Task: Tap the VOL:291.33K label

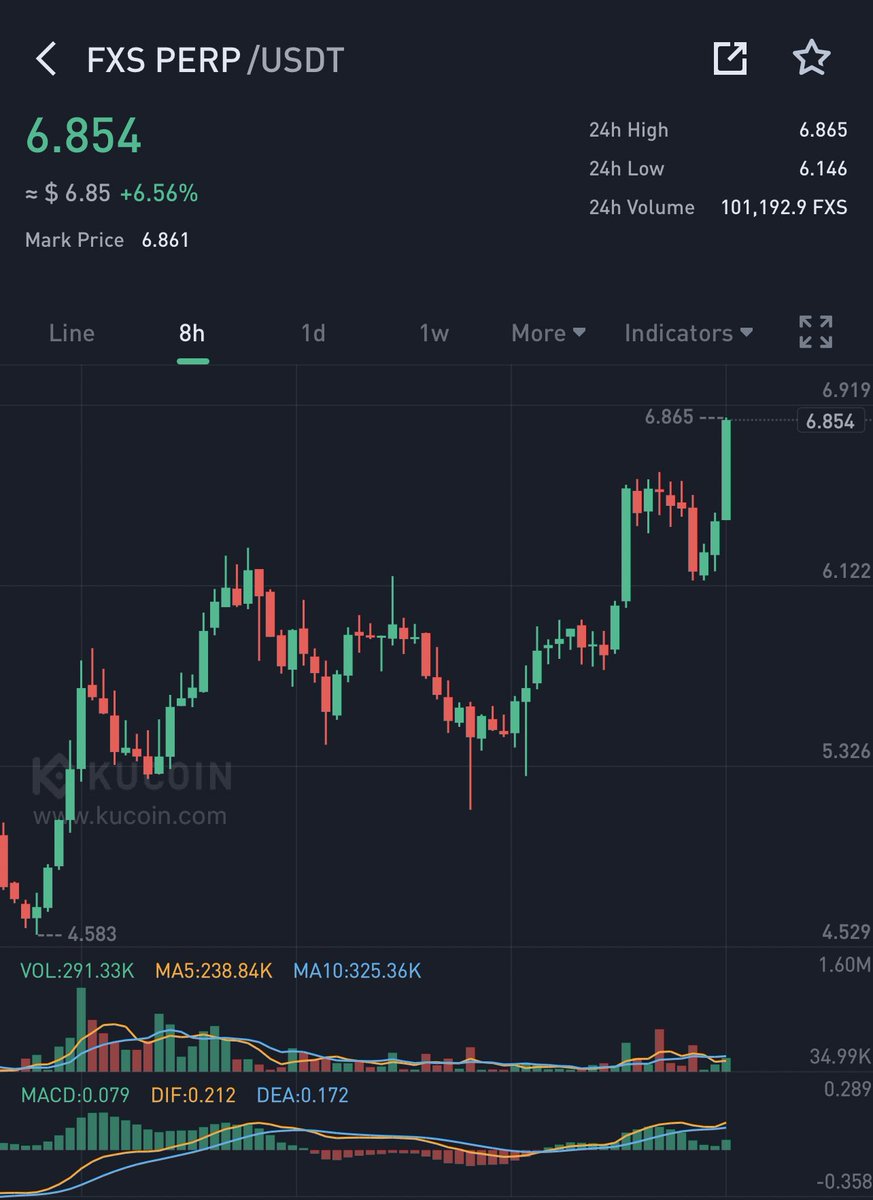Action: [77, 970]
